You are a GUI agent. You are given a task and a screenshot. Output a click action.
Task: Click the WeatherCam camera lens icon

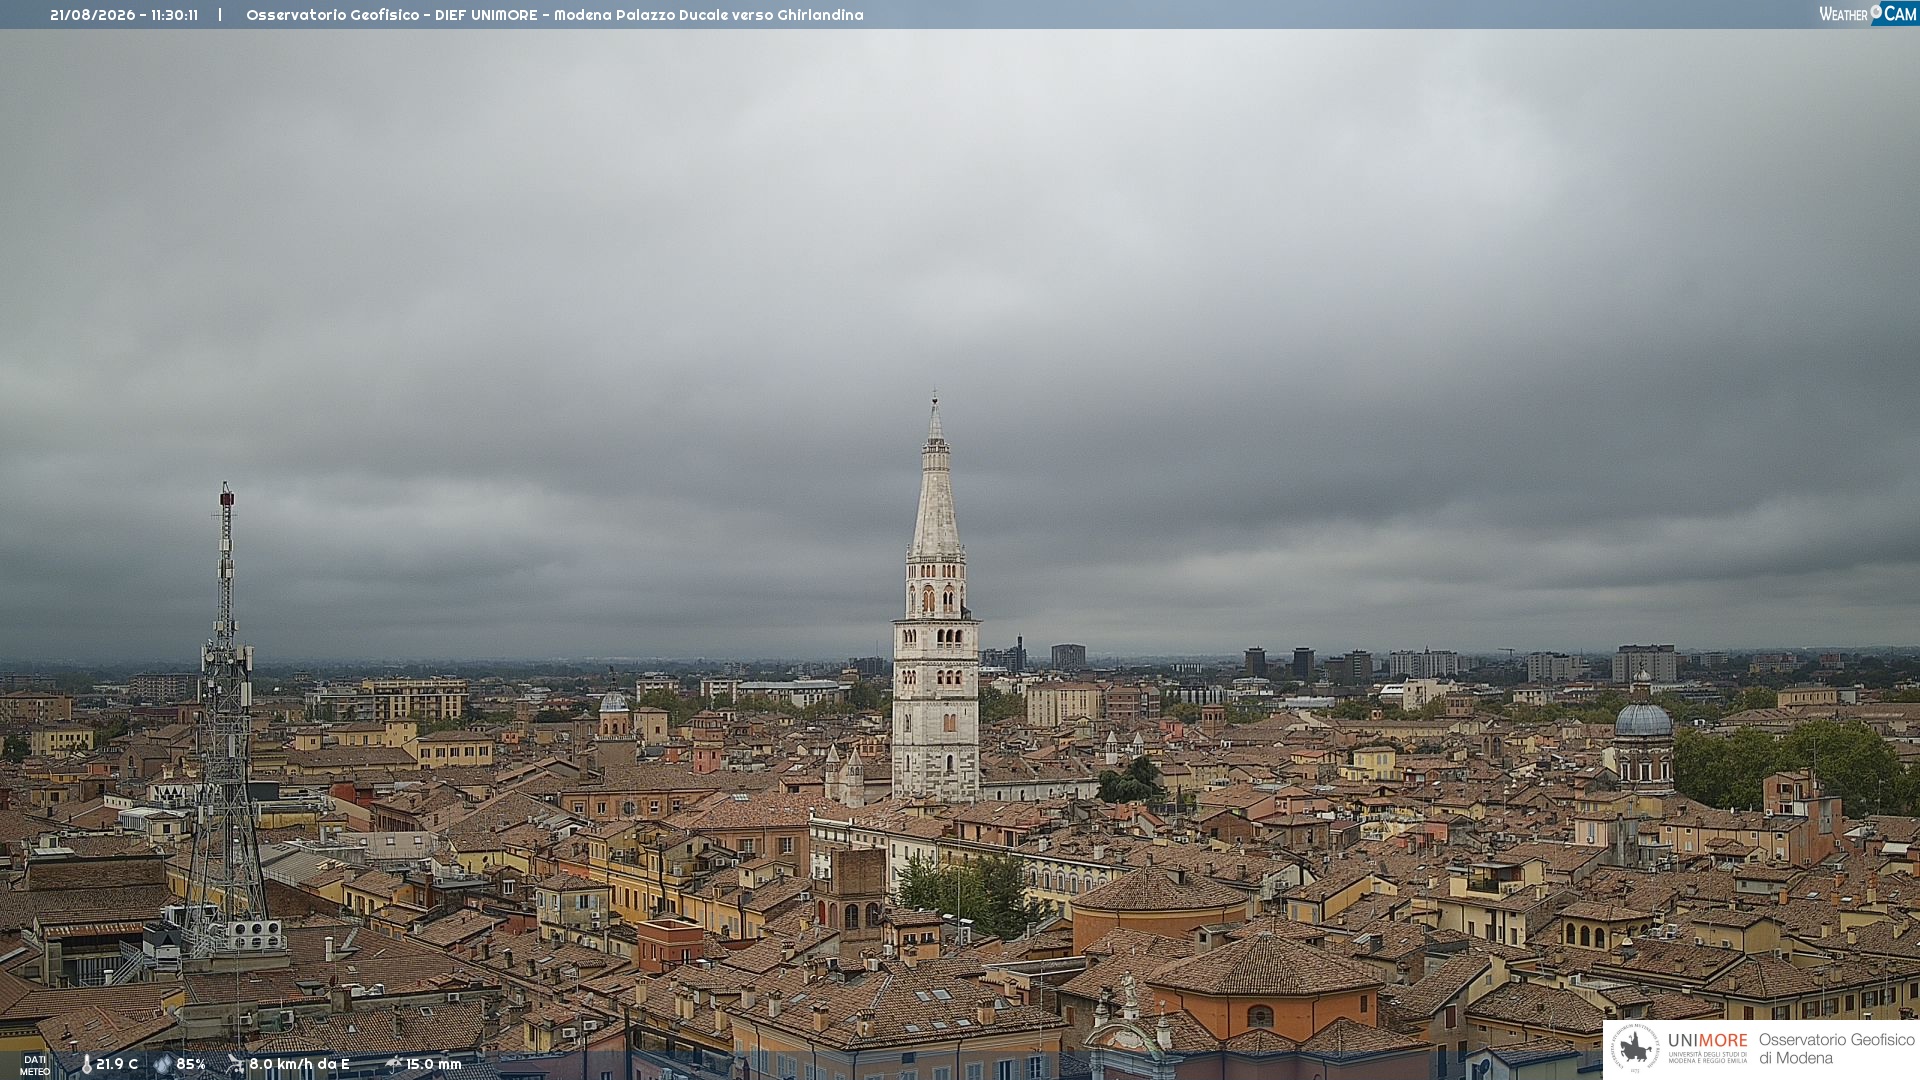tap(1876, 11)
